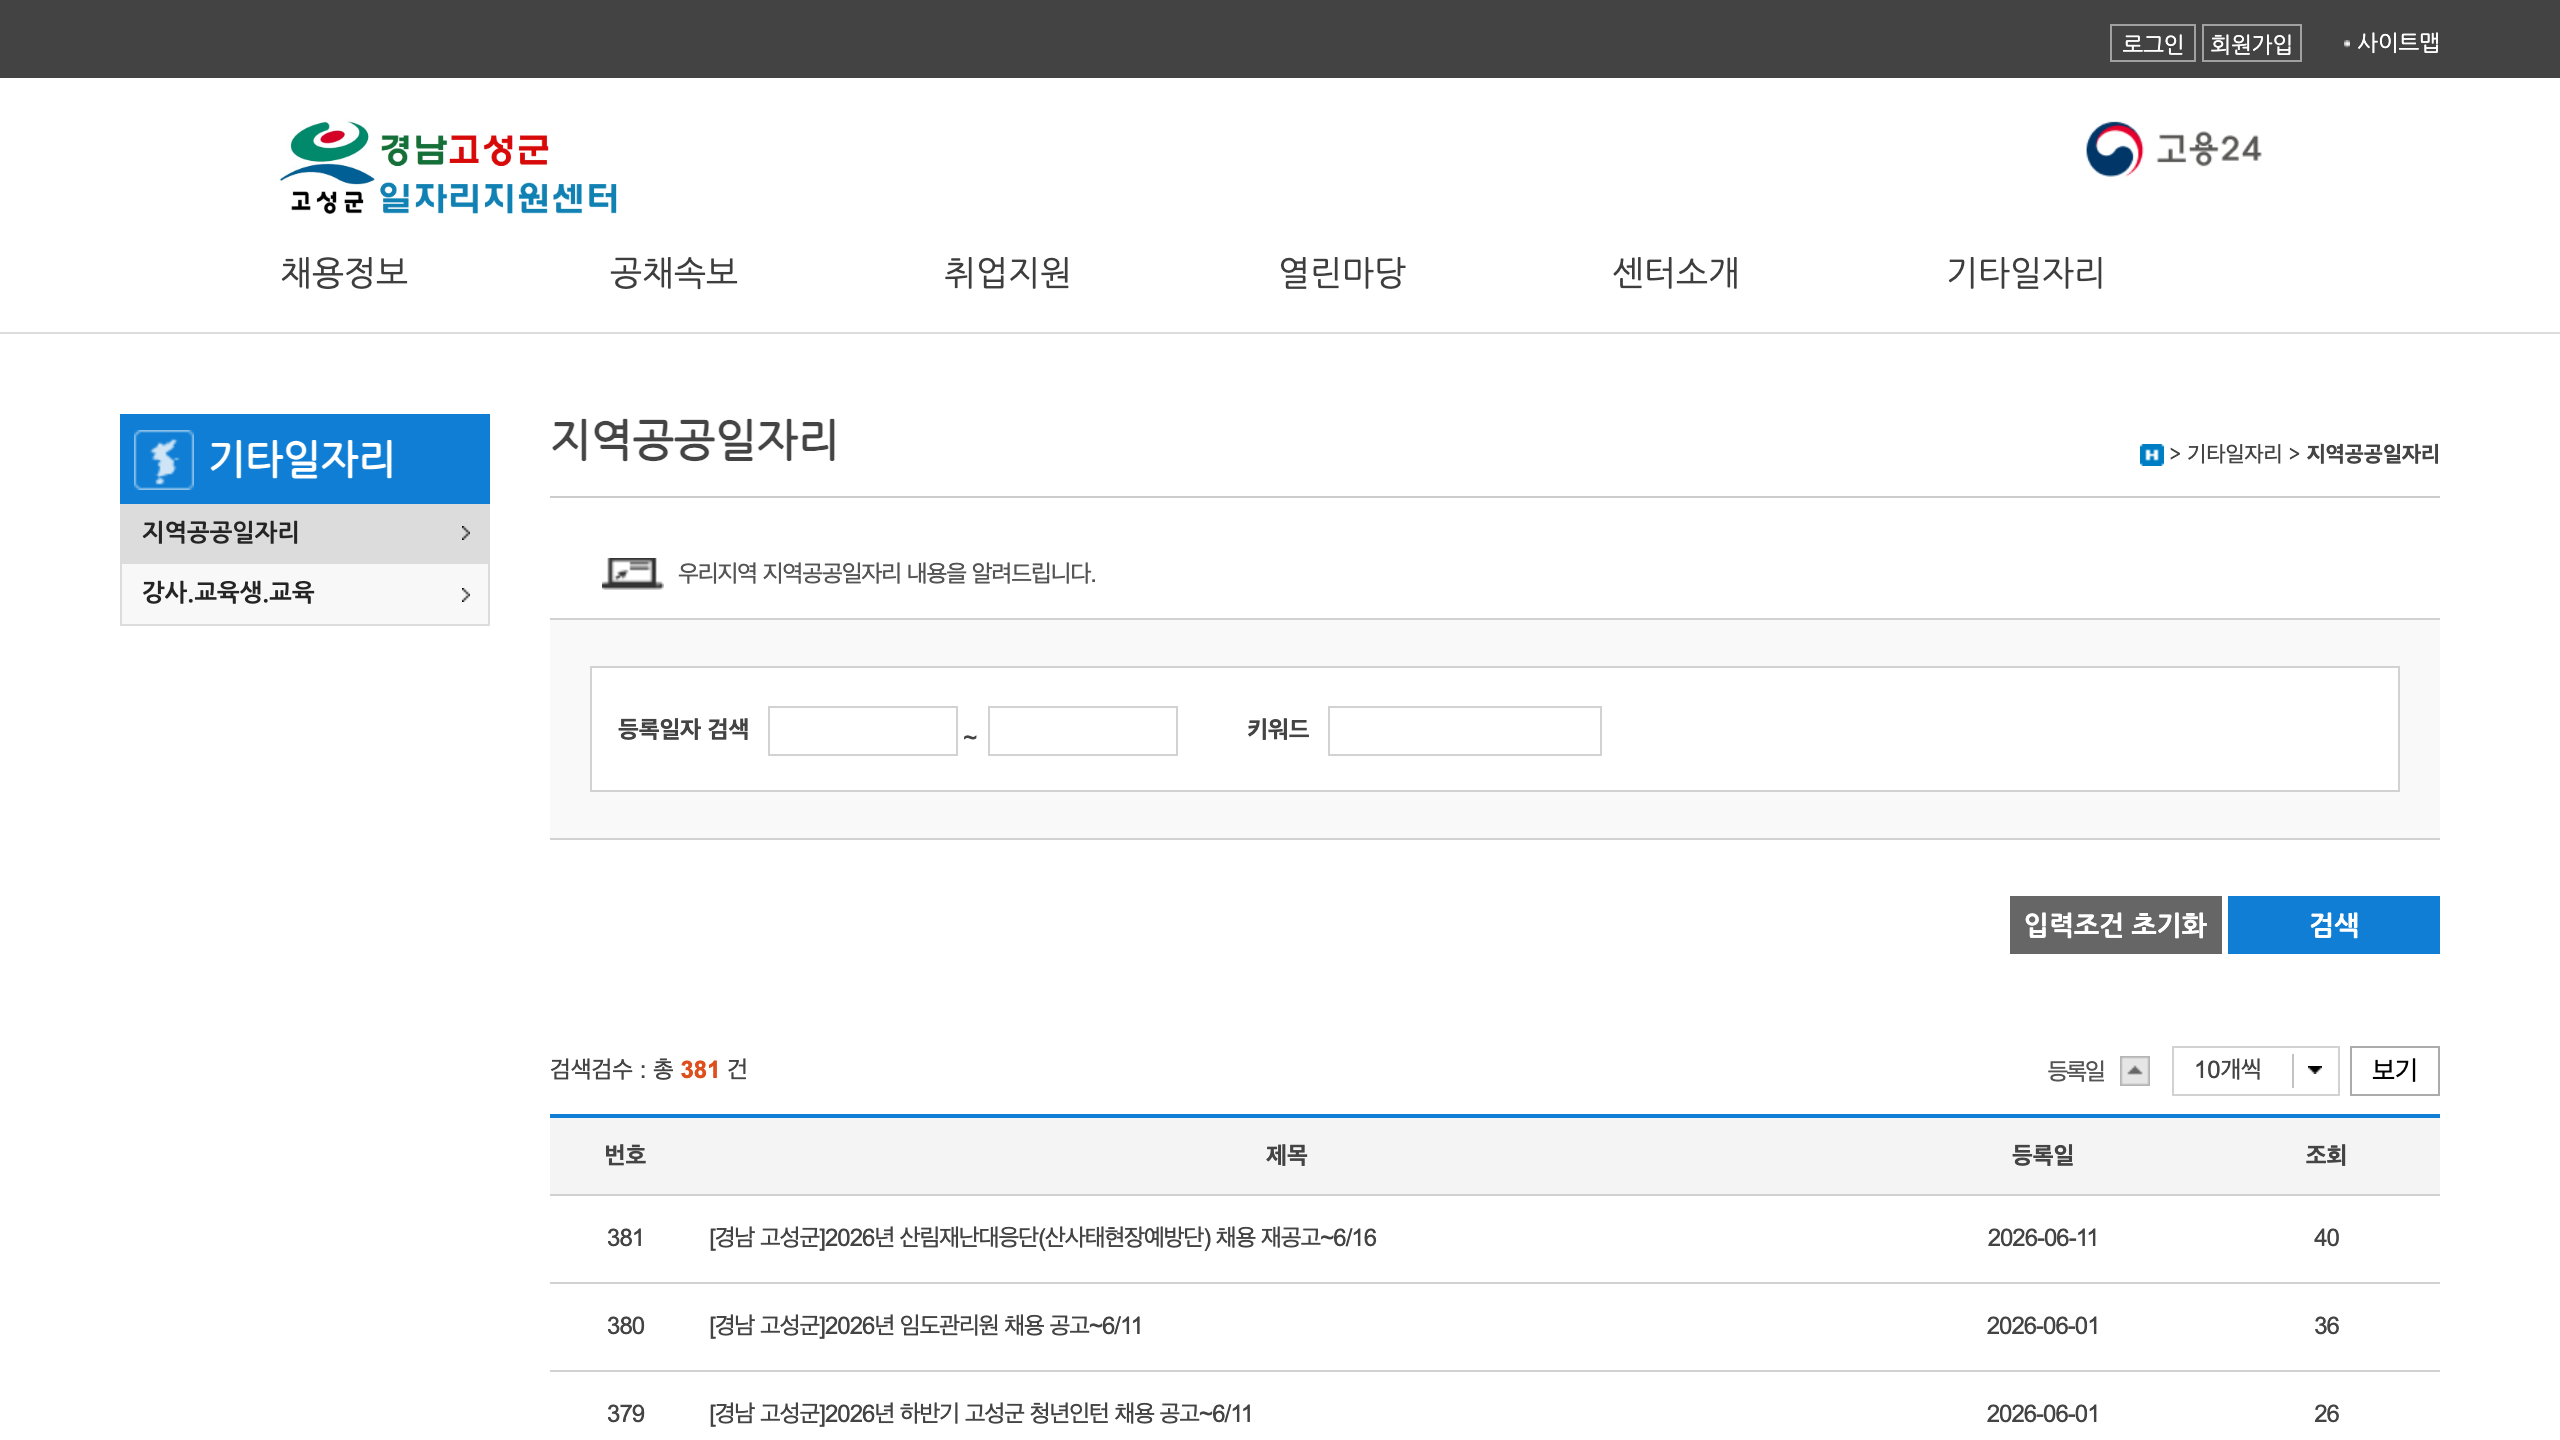Open the 취업지원 menu
The image size is (2560, 1440).
click(1008, 272)
